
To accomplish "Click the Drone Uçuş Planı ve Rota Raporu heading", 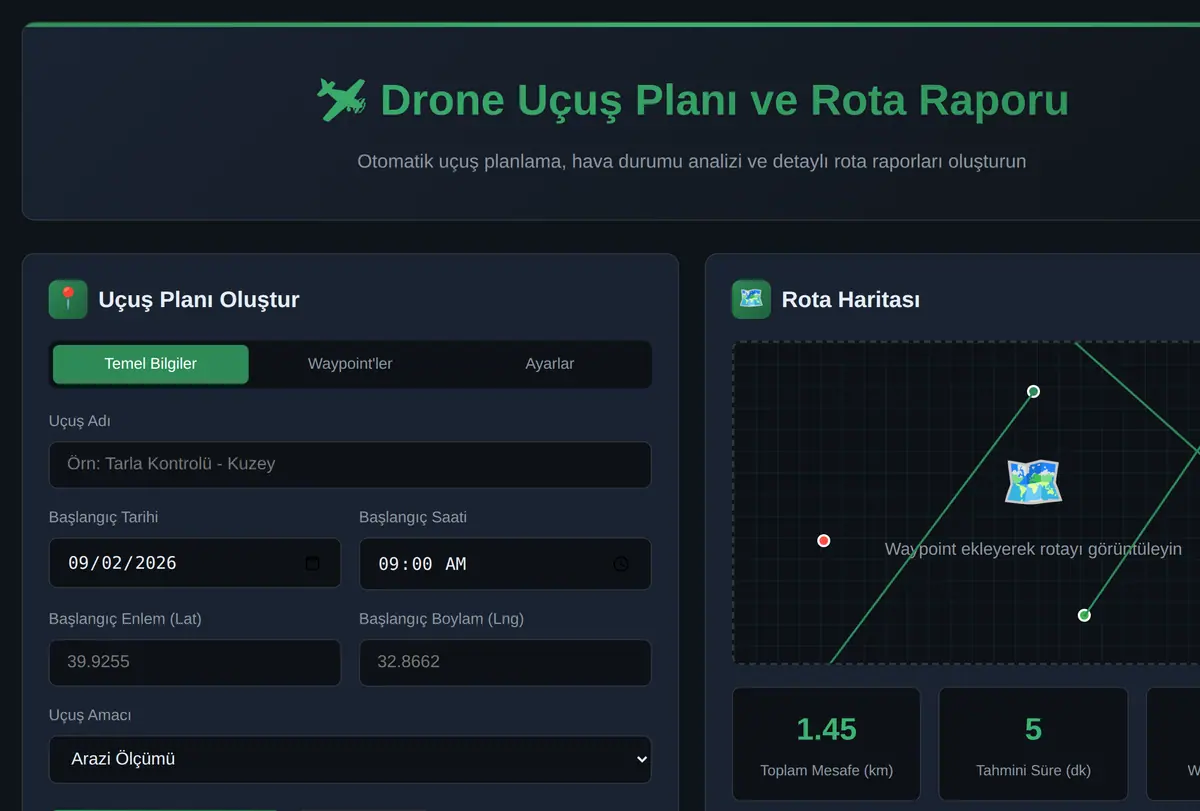I will pyautogui.click(x=725, y=100).
